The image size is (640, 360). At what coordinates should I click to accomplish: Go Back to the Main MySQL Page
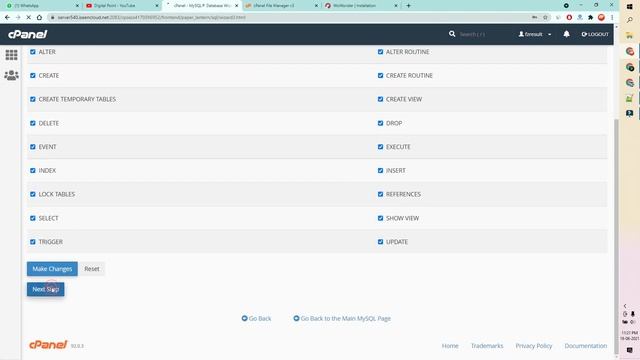click(342, 318)
